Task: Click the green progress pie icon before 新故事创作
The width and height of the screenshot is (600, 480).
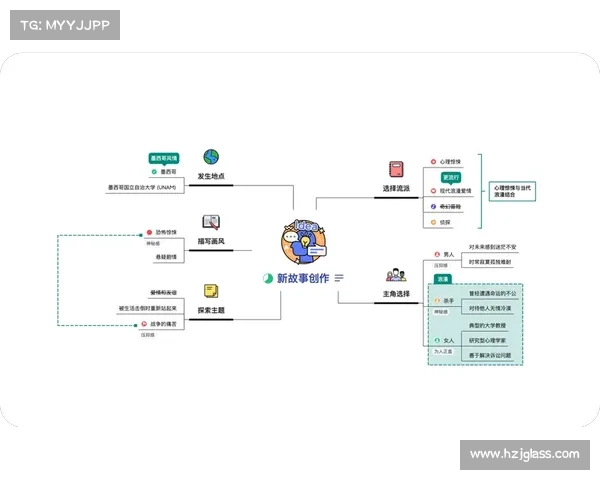Action: [x=267, y=277]
